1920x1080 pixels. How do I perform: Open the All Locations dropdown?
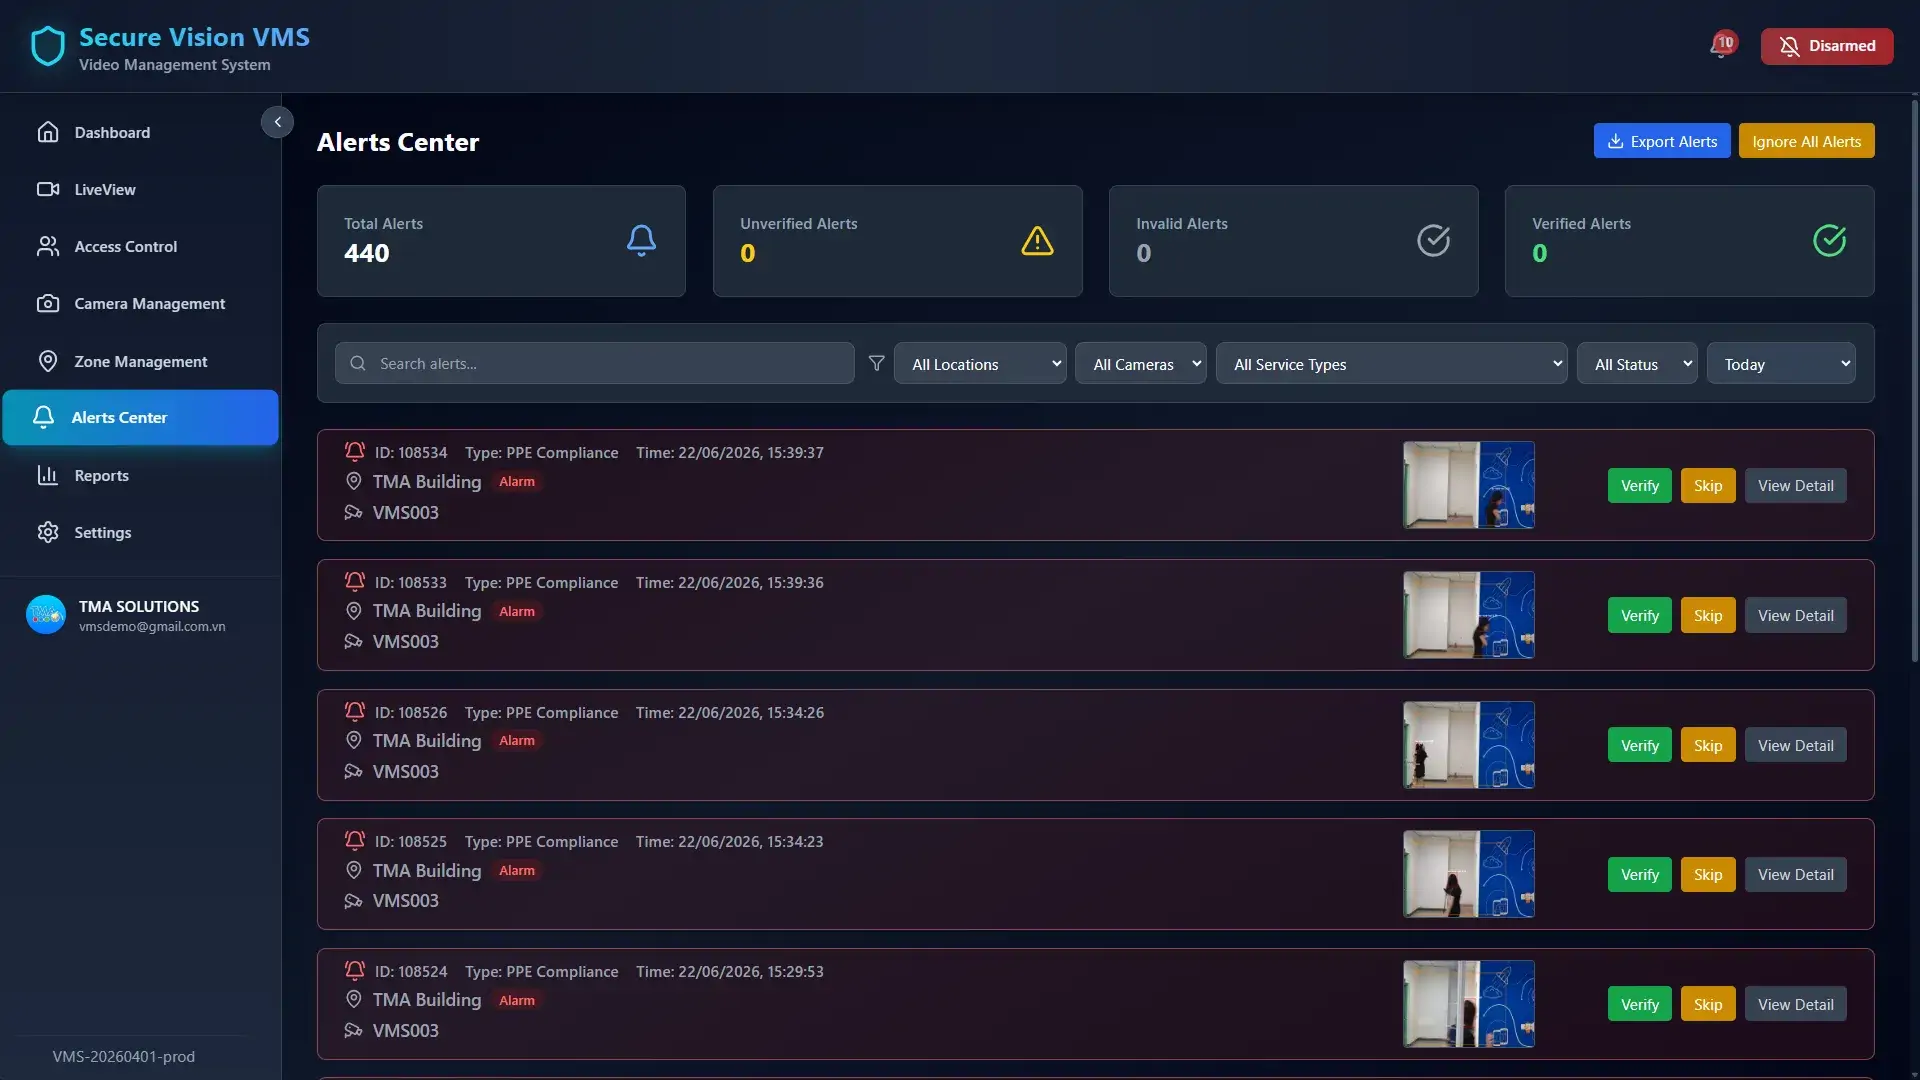(x=980, y=363)
